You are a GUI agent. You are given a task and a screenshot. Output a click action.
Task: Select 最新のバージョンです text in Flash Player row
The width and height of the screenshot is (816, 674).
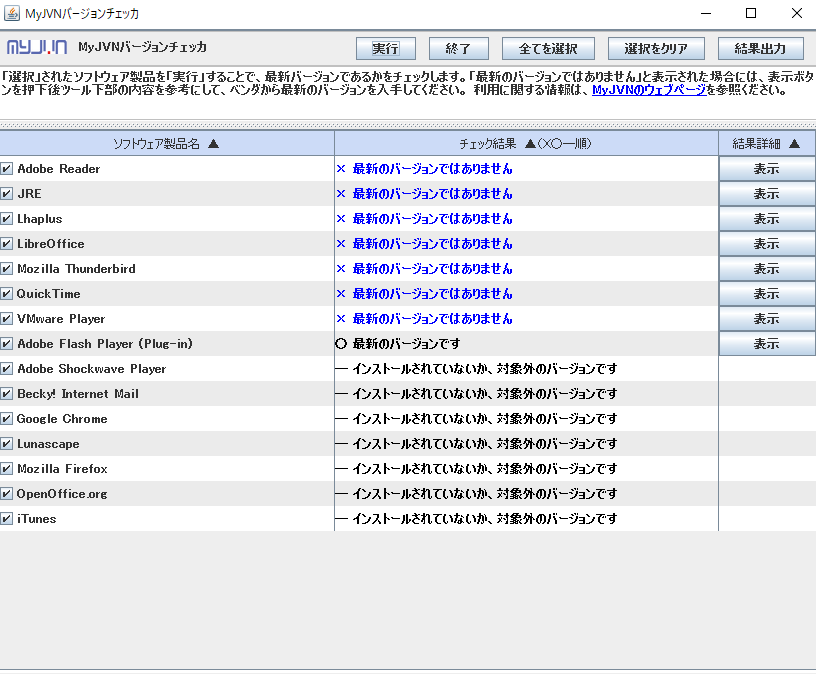pos(406,344)
